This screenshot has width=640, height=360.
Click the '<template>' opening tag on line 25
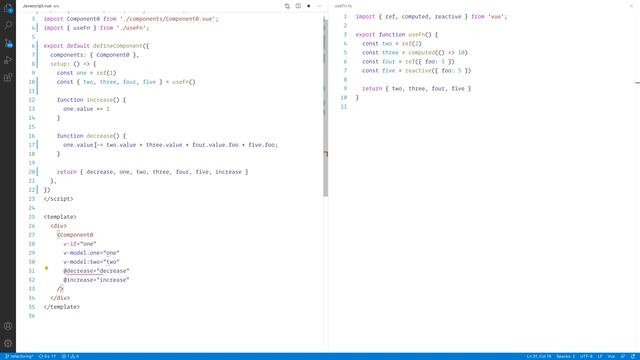click(60, 217)
